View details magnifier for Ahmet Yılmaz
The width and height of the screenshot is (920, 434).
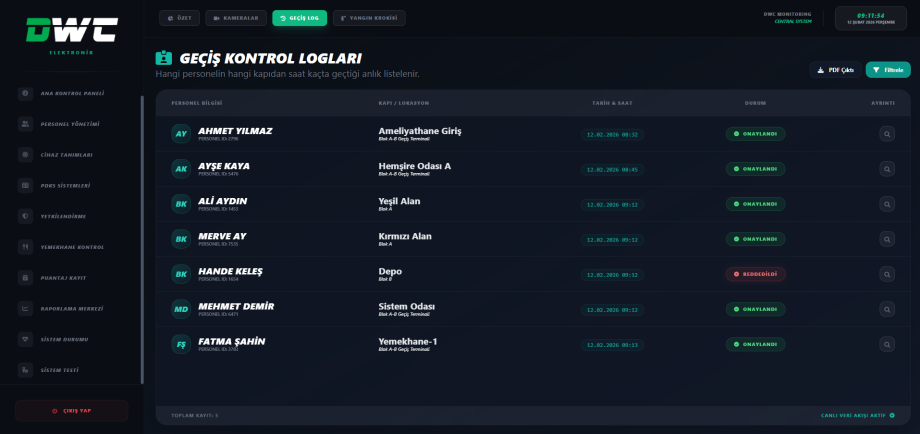(x=887, y=134)
